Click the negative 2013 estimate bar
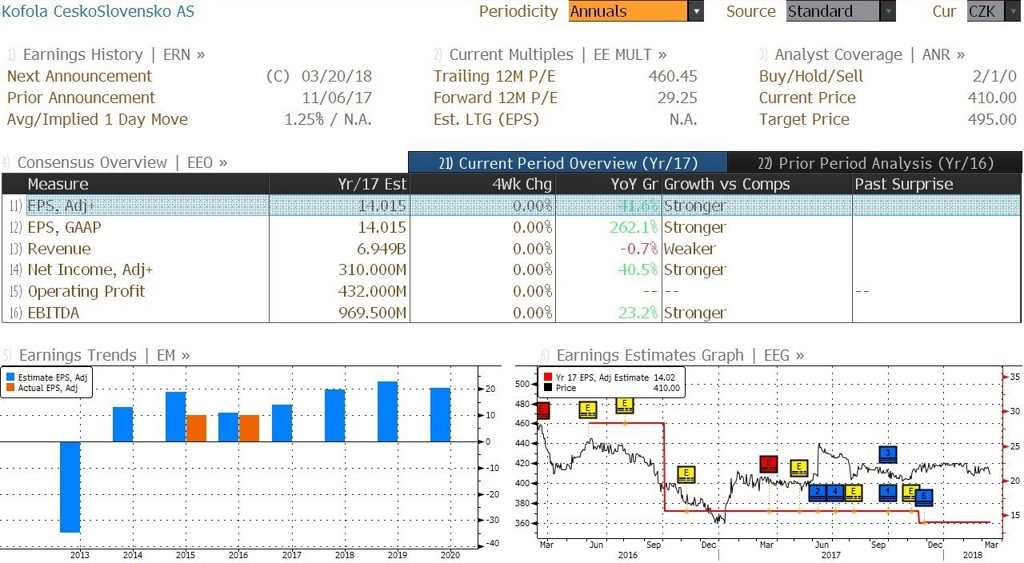Image resolution: width=1024 pixels, height=563 pixels. (x=70, y=487)
